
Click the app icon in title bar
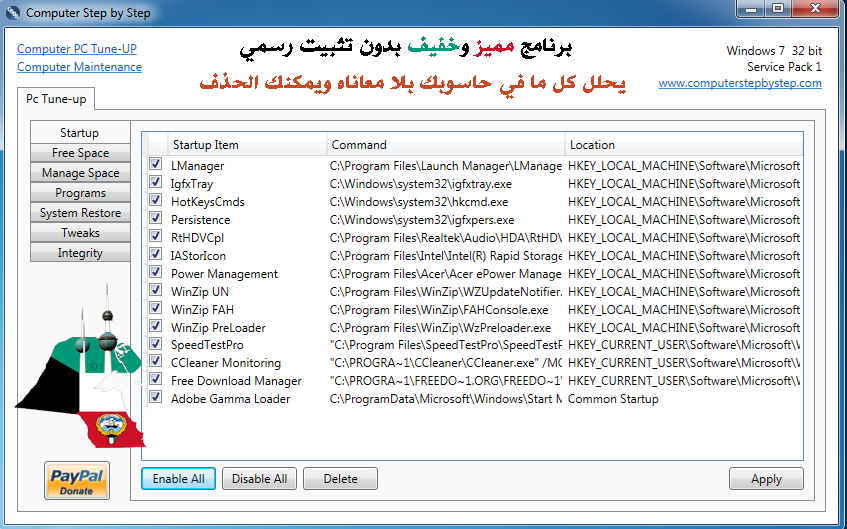(13, 12)
